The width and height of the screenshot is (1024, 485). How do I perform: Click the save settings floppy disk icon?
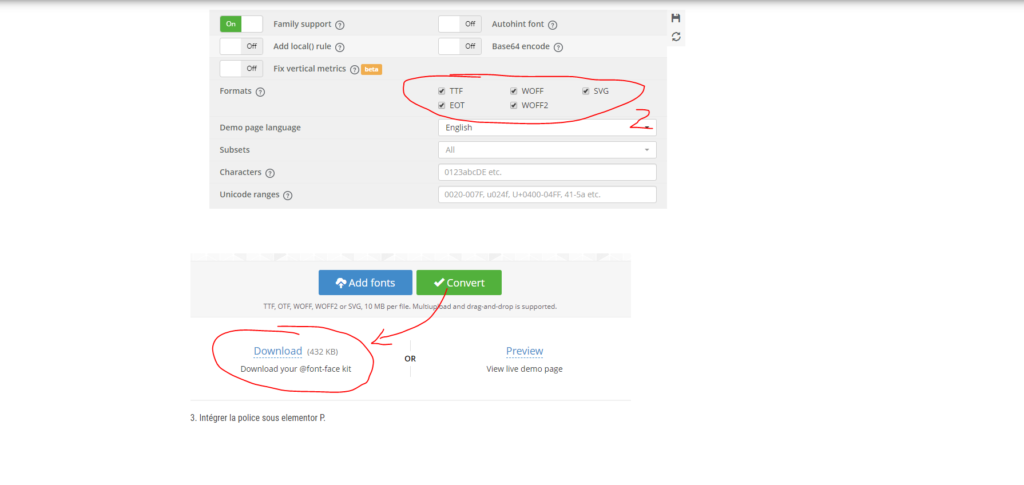(676, 18)
